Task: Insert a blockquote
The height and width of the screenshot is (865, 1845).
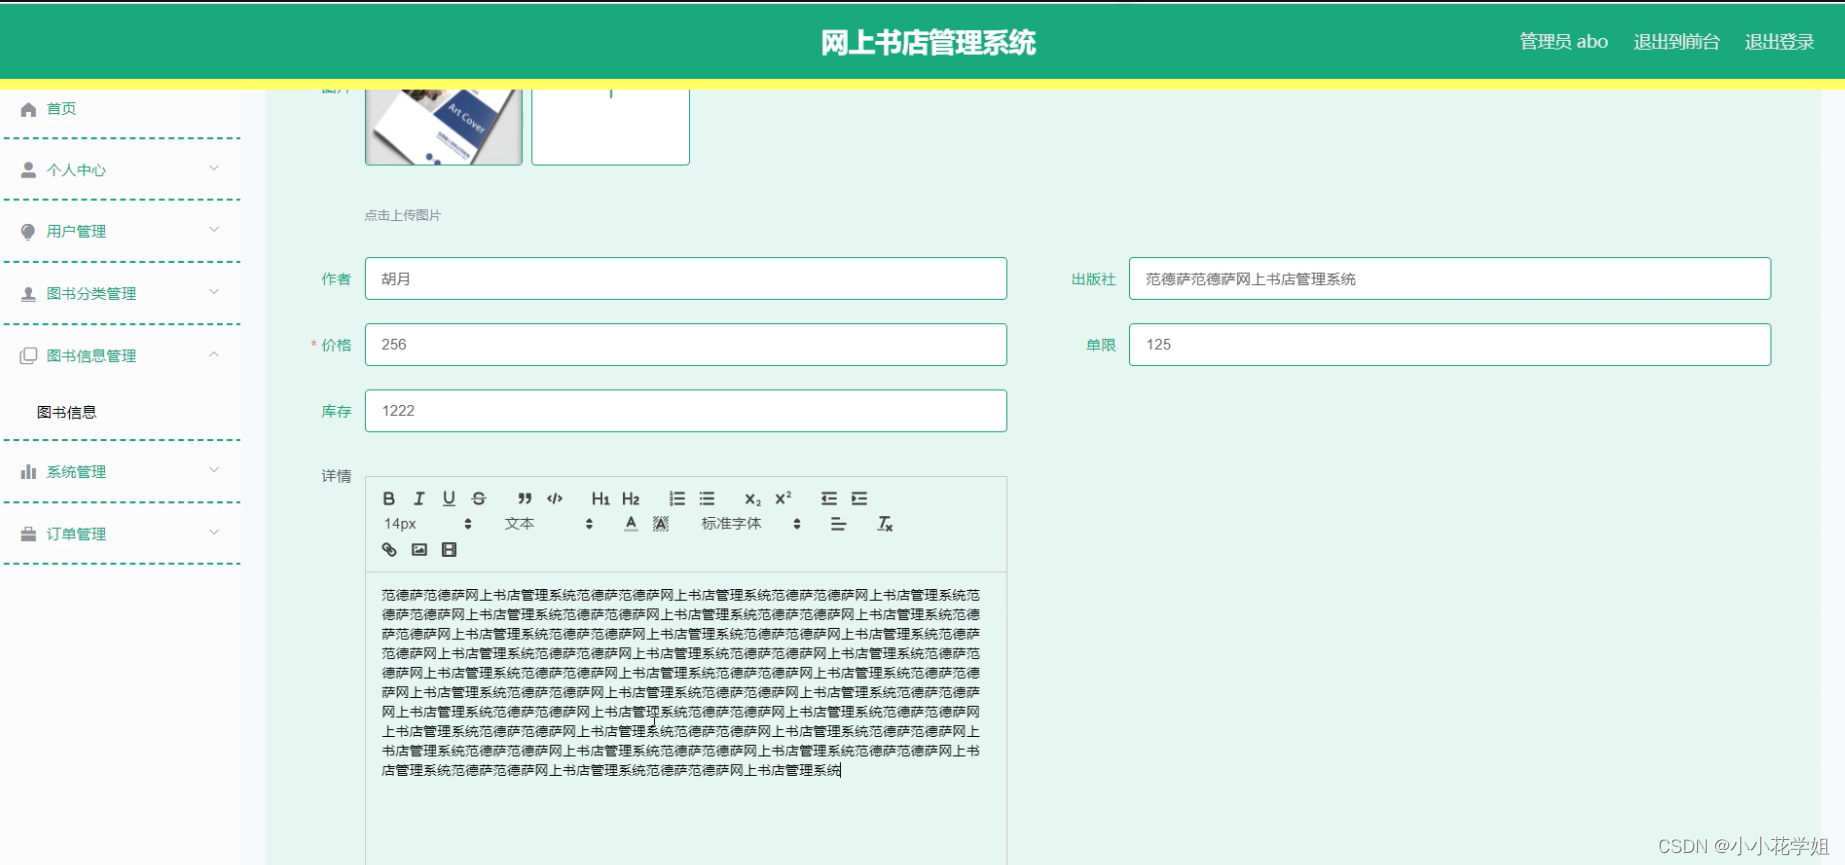Action: [524, 498]
